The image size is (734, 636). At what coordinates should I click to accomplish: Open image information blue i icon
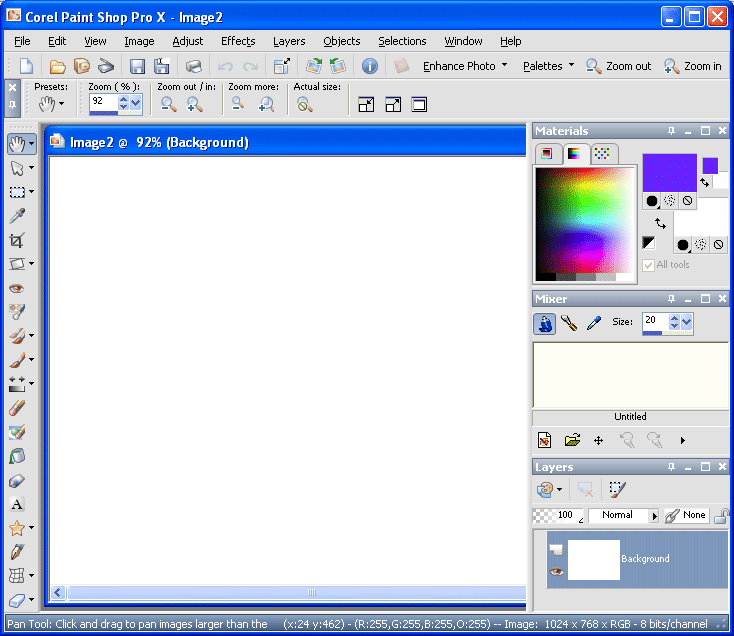[369, 66]
